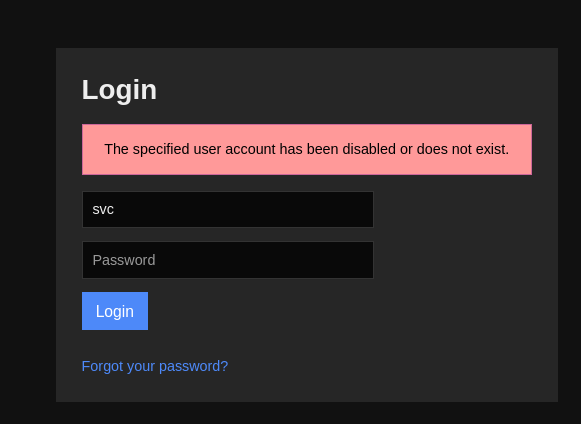Follow the password recovery link
Screen dimensions: 581x424
(155, 366)
